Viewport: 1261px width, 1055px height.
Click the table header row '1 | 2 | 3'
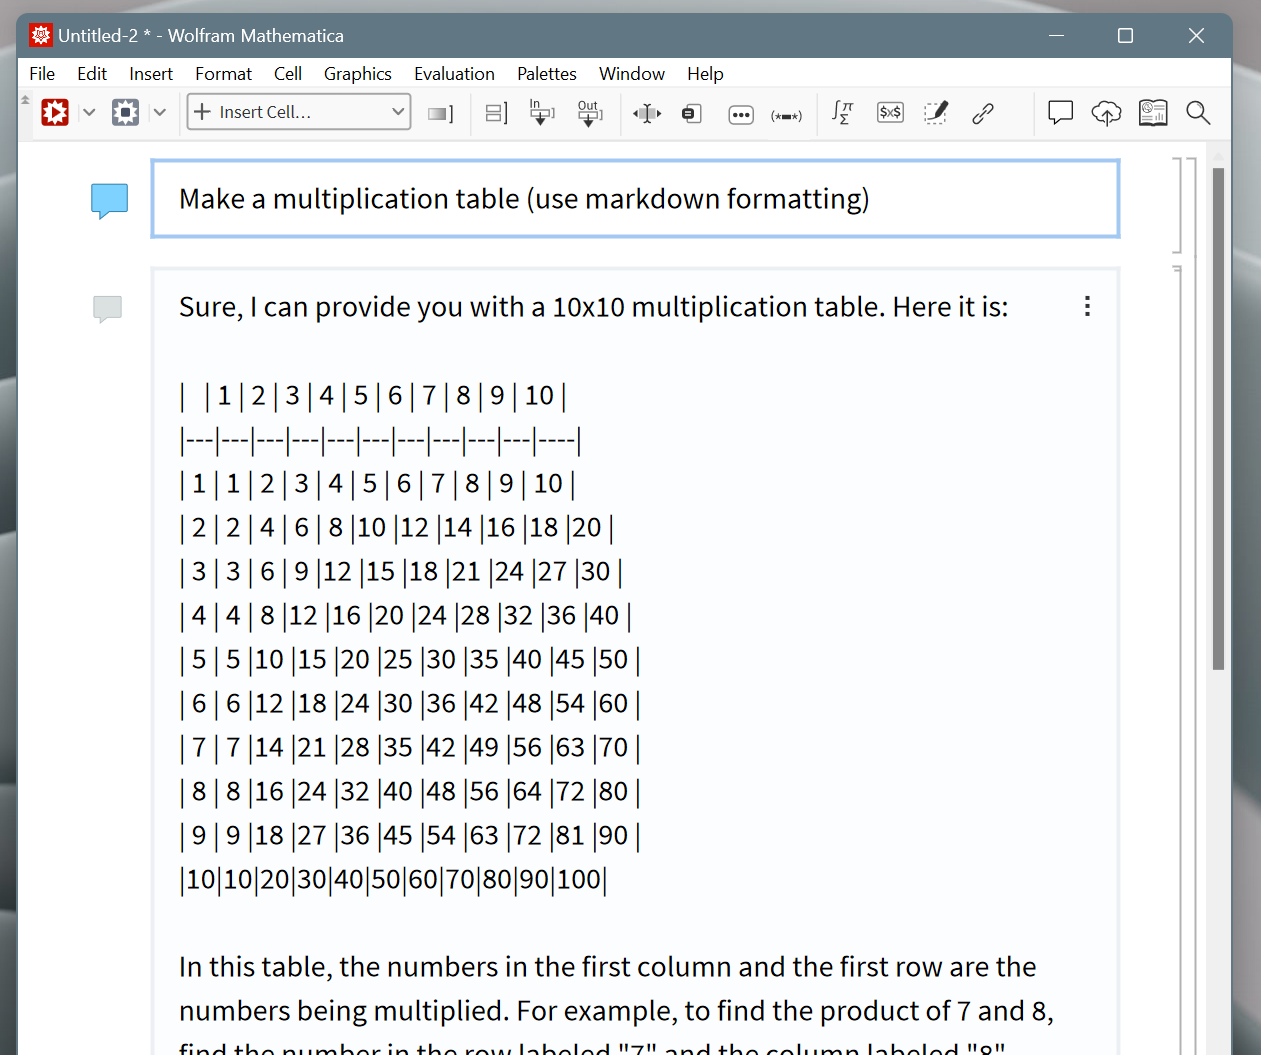[373, 396]
